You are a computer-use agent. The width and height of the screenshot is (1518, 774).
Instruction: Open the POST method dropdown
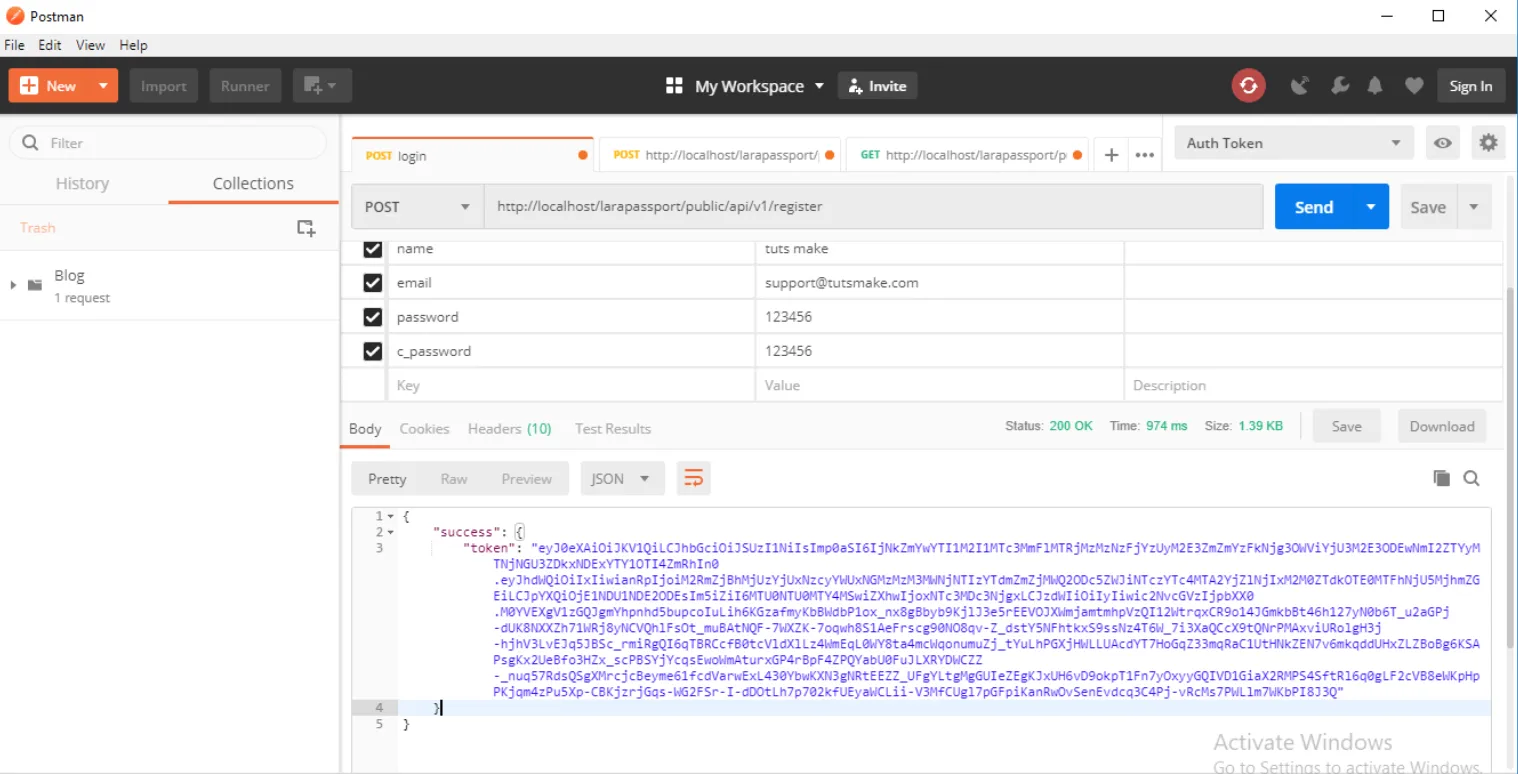click(x=417, y=207)
